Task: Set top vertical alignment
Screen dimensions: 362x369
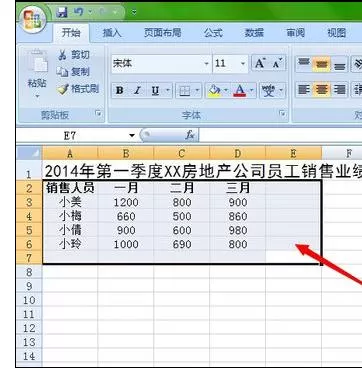Action: click(x=303, y=64)
